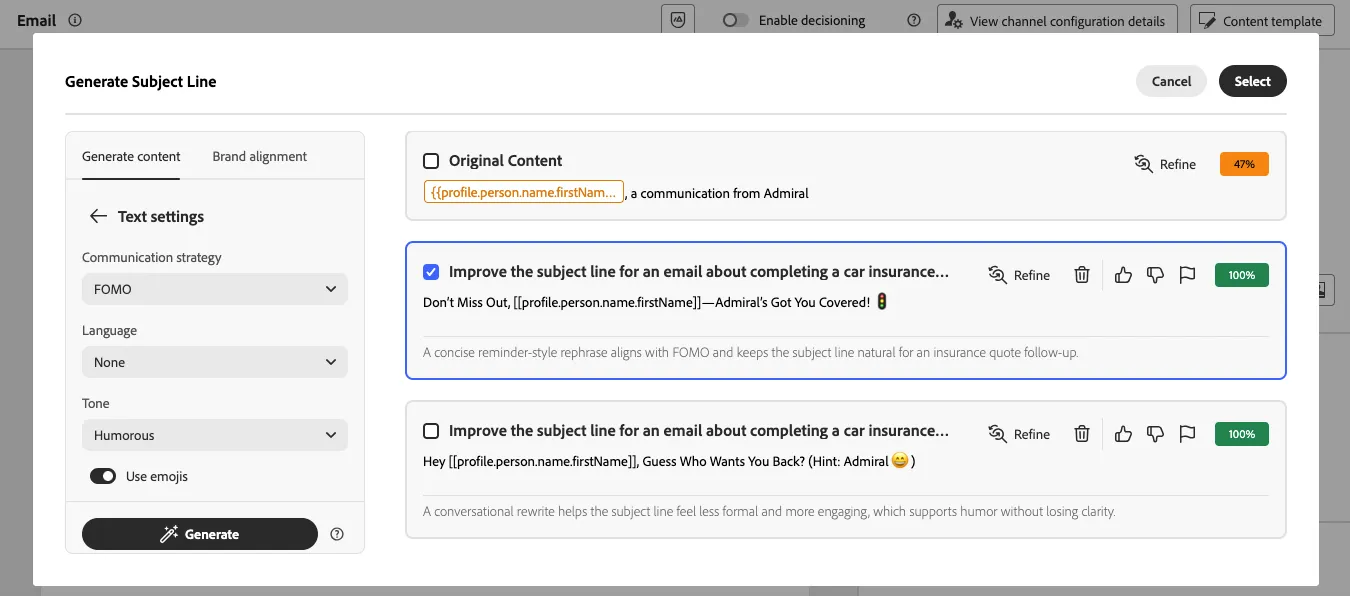Click the "A concise reminder-style rephrase" explanation

(x=751, y=352)
